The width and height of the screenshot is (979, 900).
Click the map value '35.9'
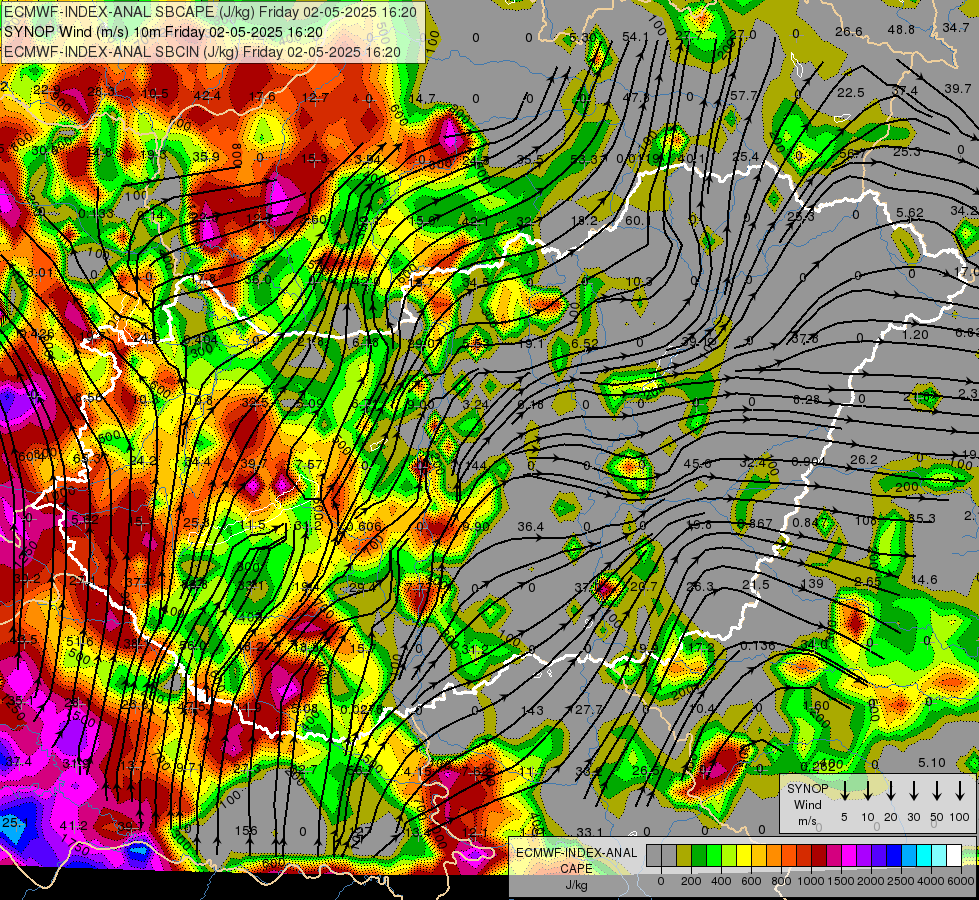click(206, 156)
